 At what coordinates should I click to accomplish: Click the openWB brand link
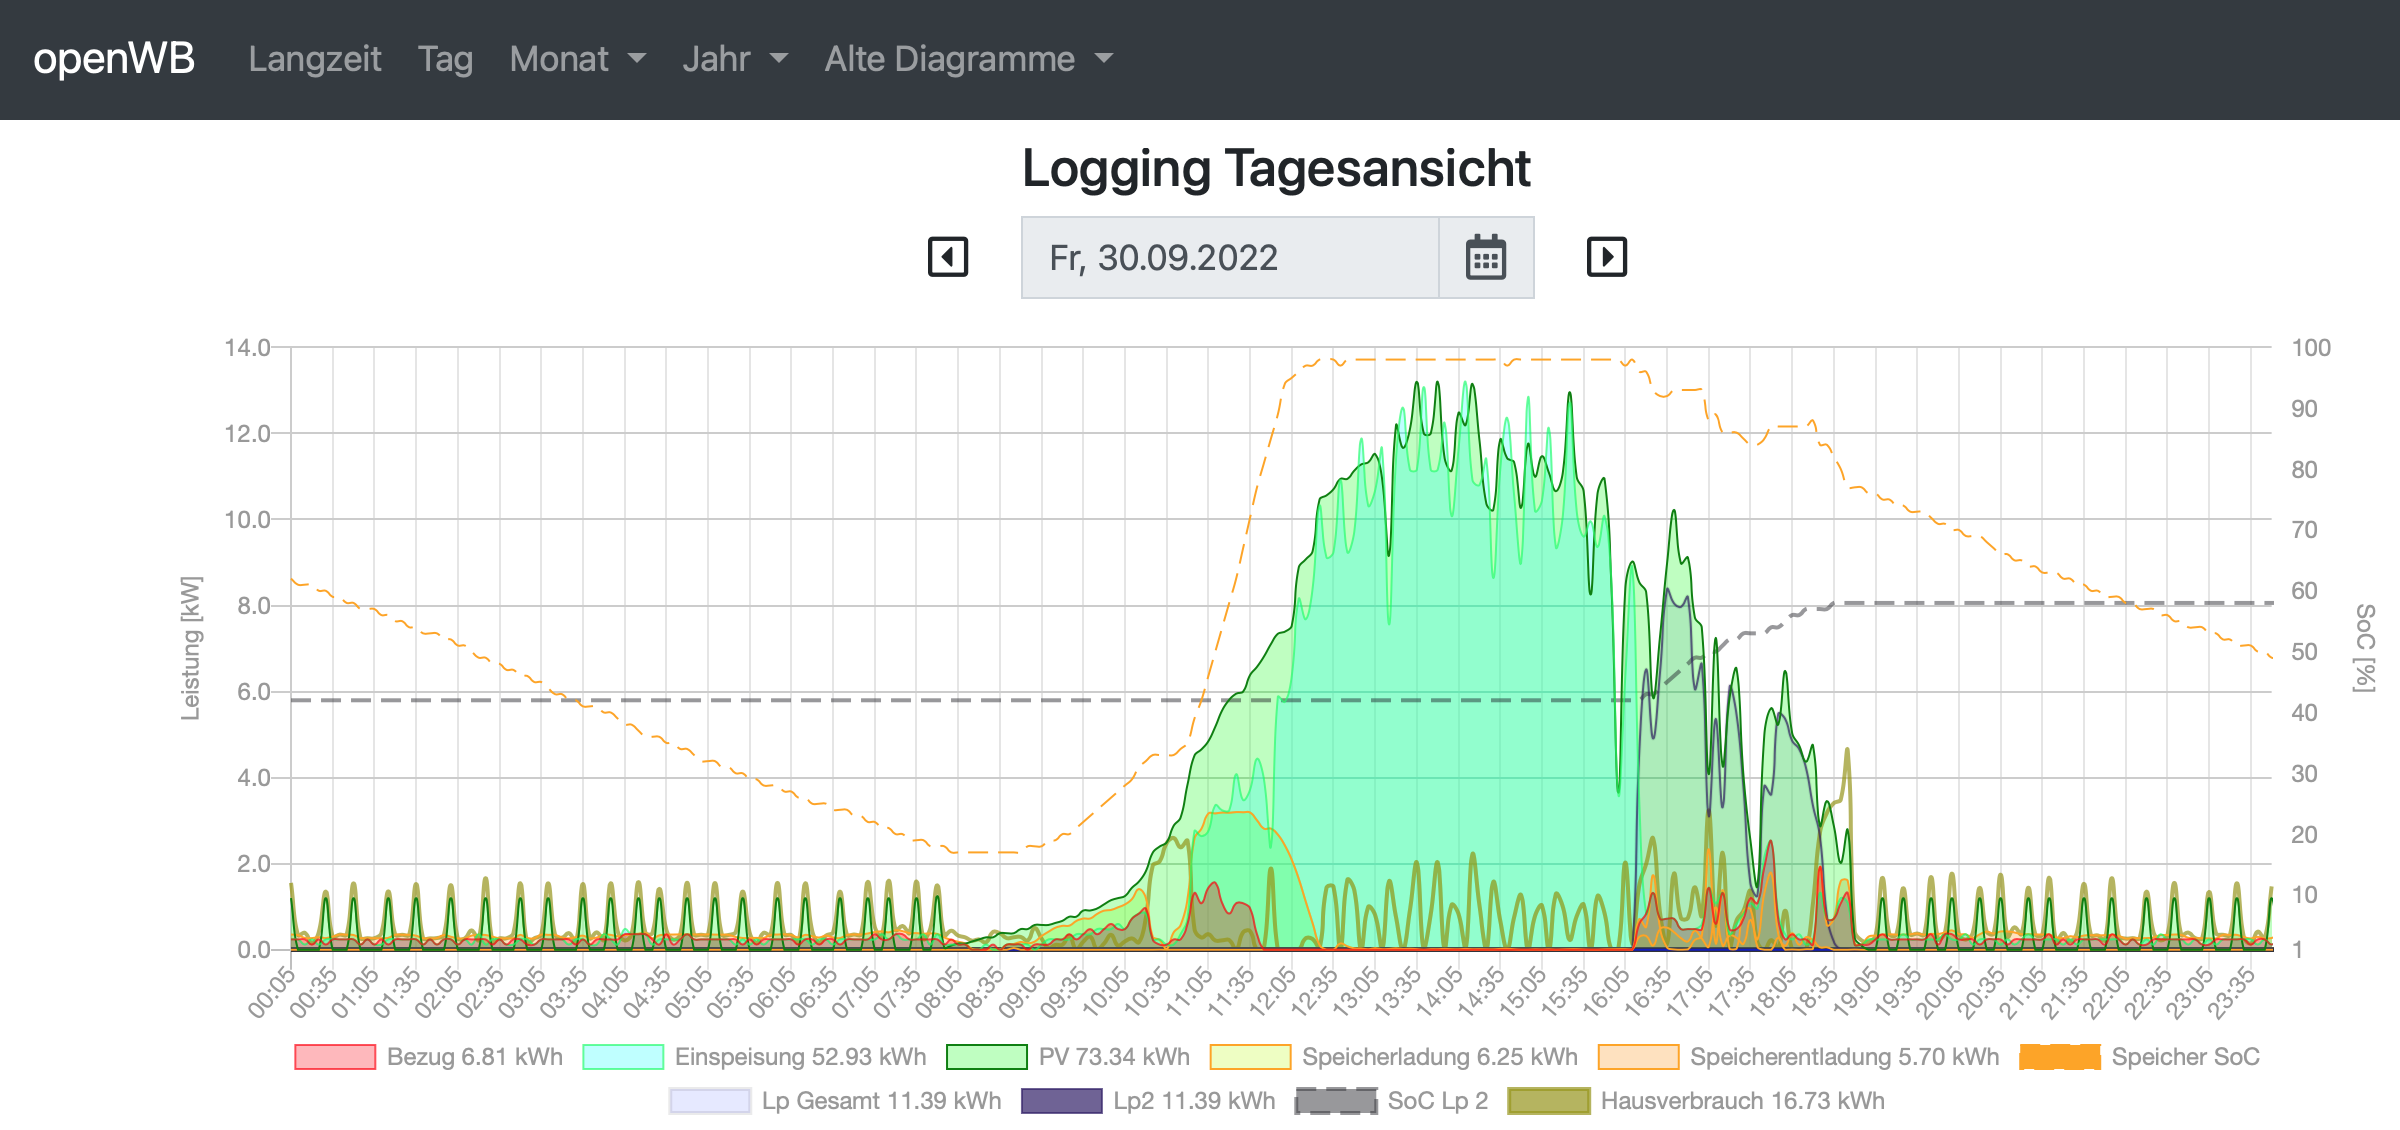[114, 59]
